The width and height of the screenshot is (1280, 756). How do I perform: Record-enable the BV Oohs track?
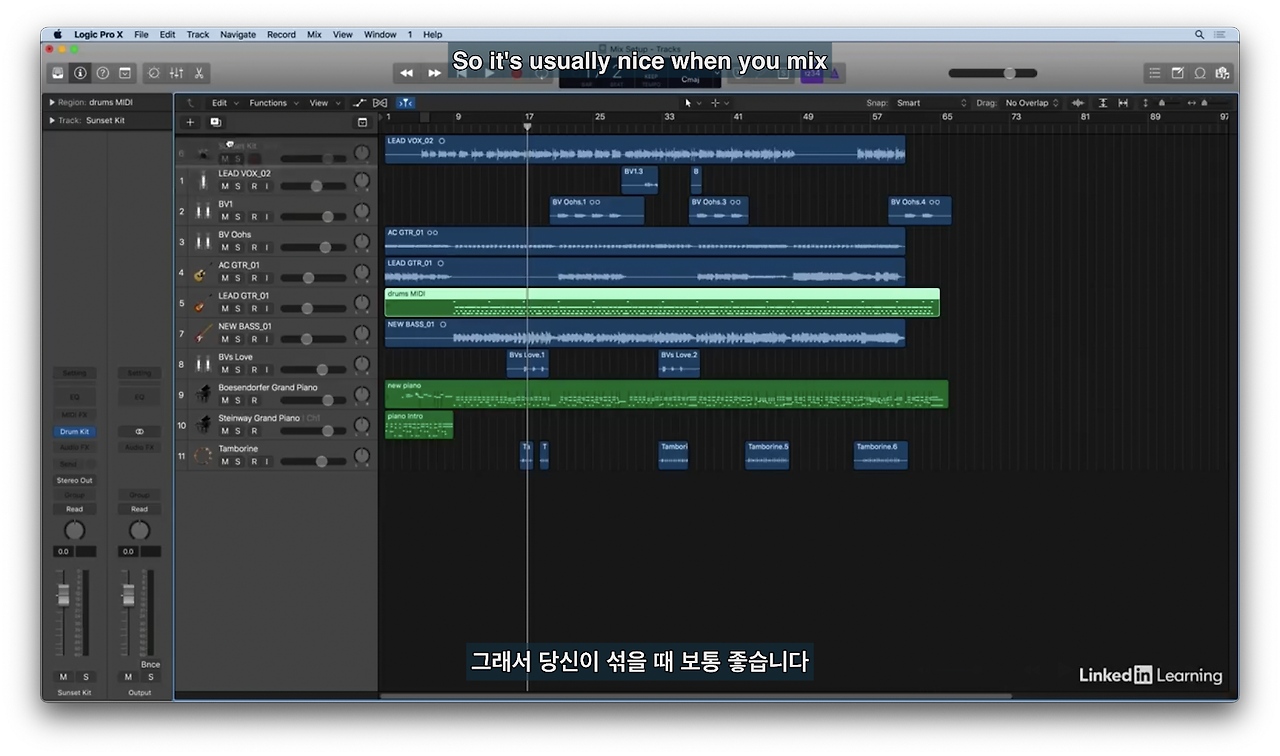click(254, 247)
